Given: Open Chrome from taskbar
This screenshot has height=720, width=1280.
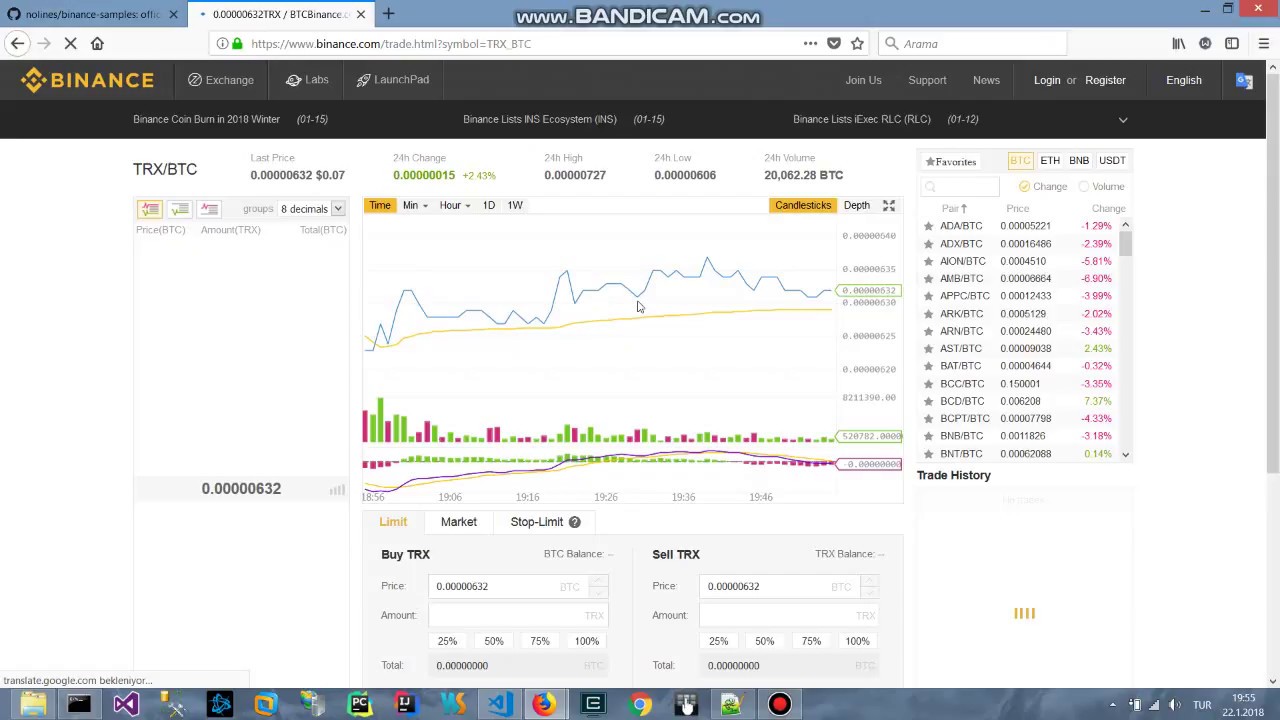Looking at the screenshot, I should click(640, 704).
